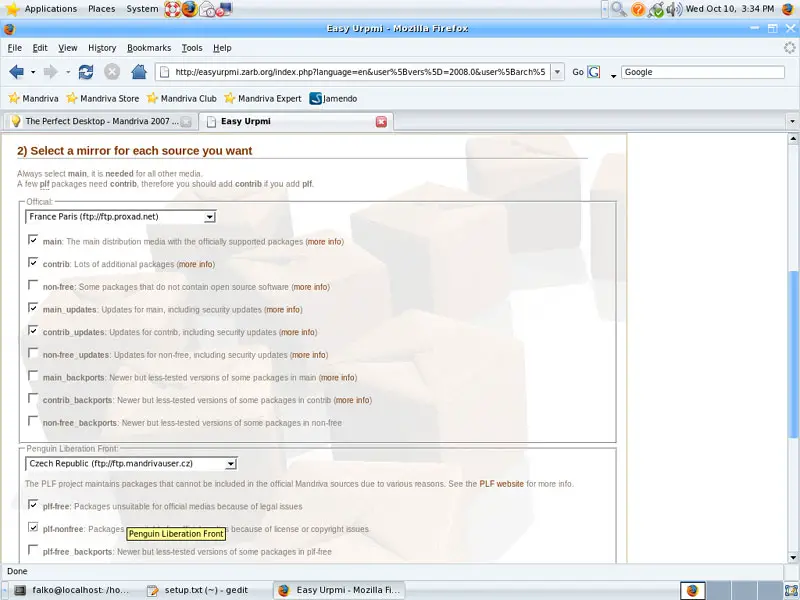
Task: Launch Firefox from the top panel
Action: click(190, 9)
